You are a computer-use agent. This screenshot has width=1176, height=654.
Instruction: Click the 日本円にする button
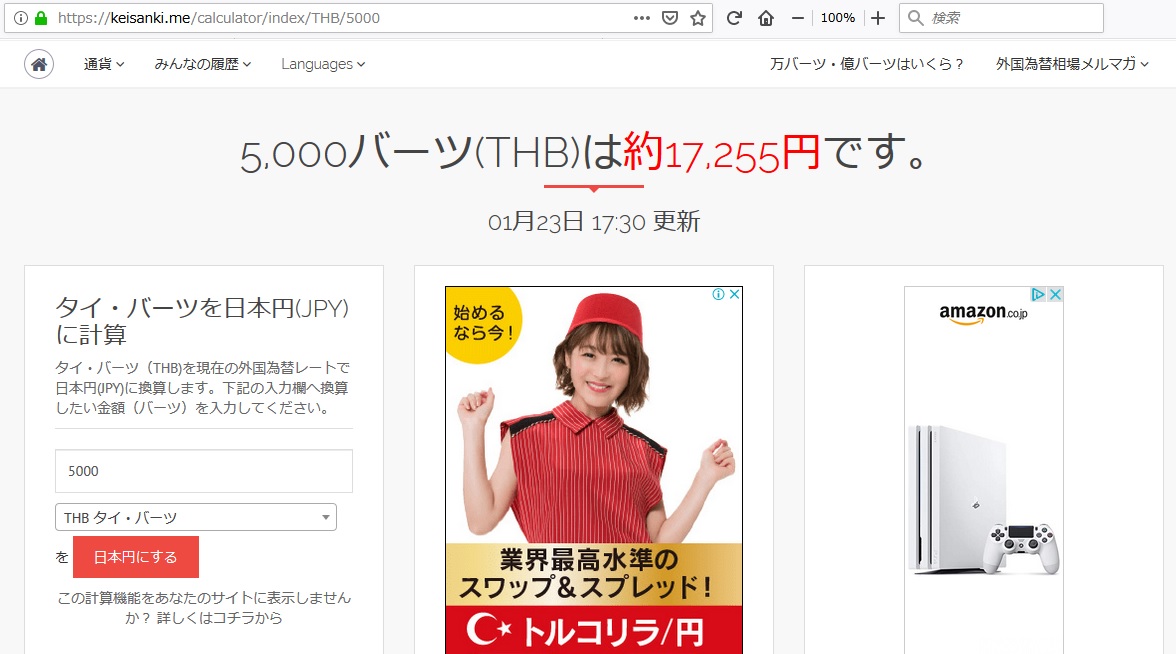coord(136,556)
